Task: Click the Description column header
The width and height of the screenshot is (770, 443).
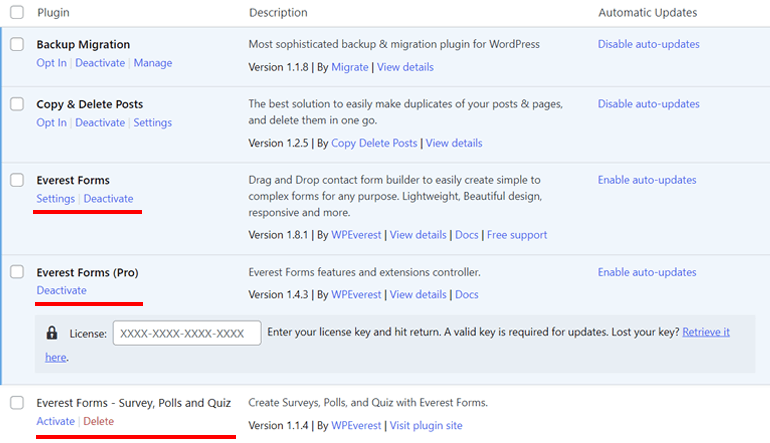Action: 278,13
